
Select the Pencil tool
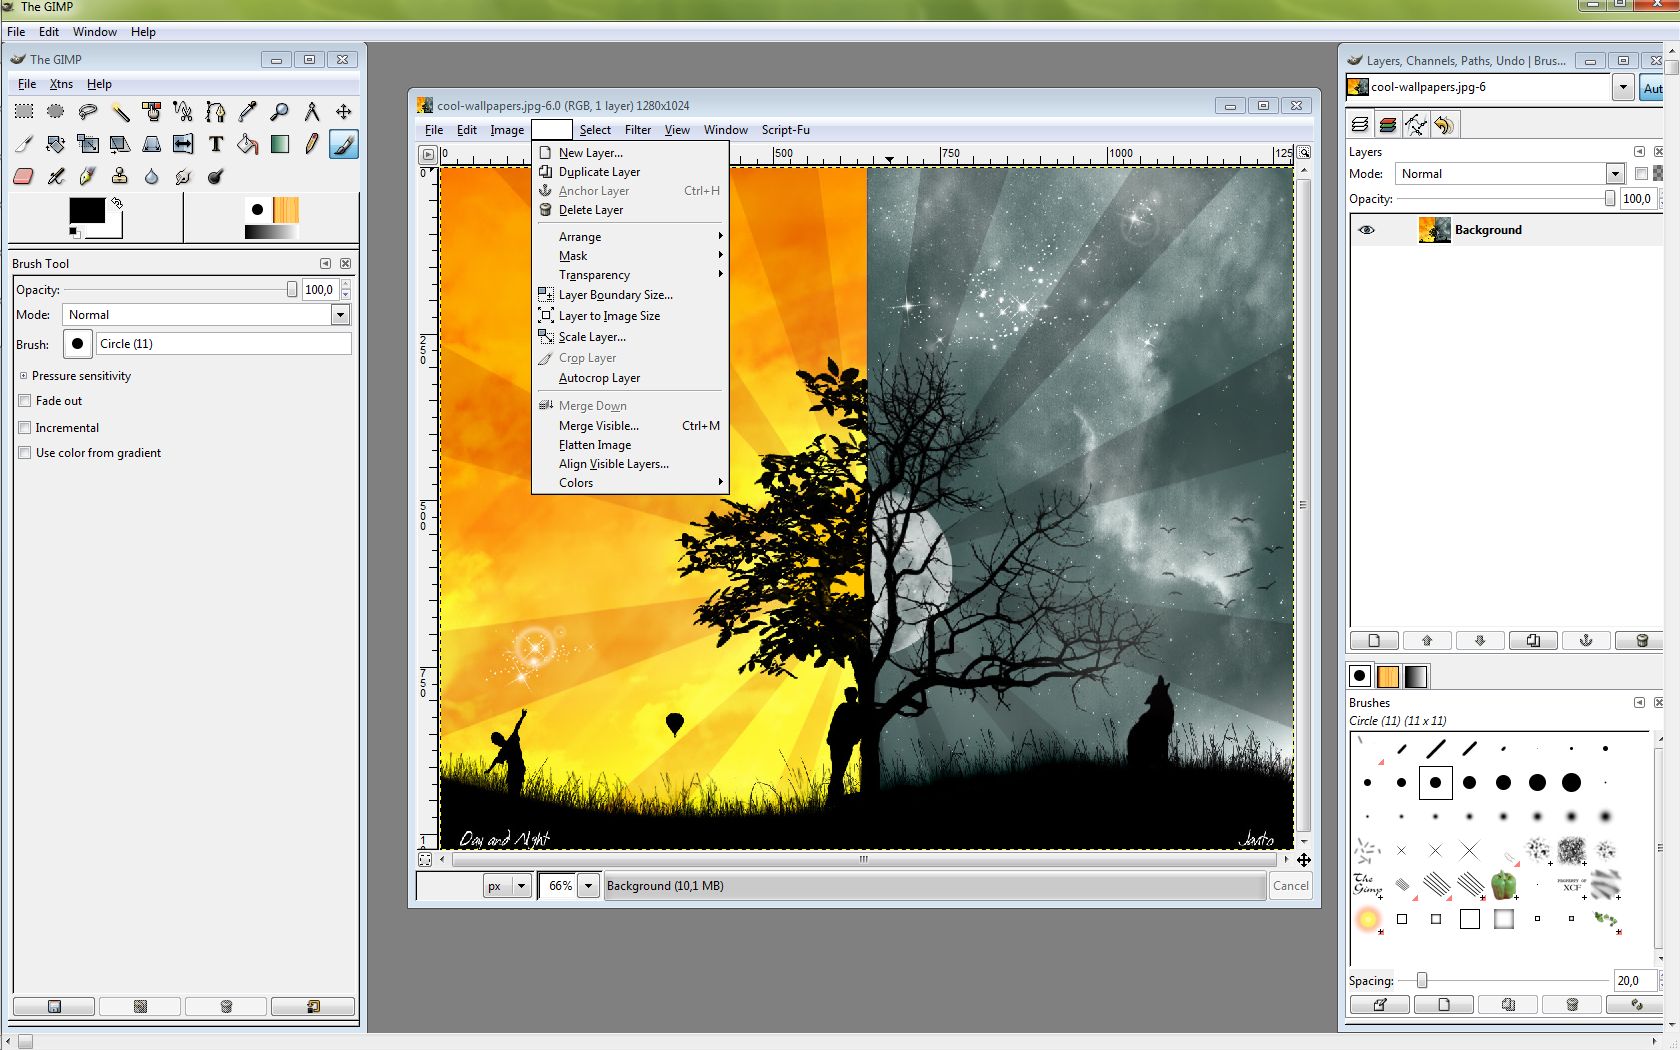click(x=311, y=144)
